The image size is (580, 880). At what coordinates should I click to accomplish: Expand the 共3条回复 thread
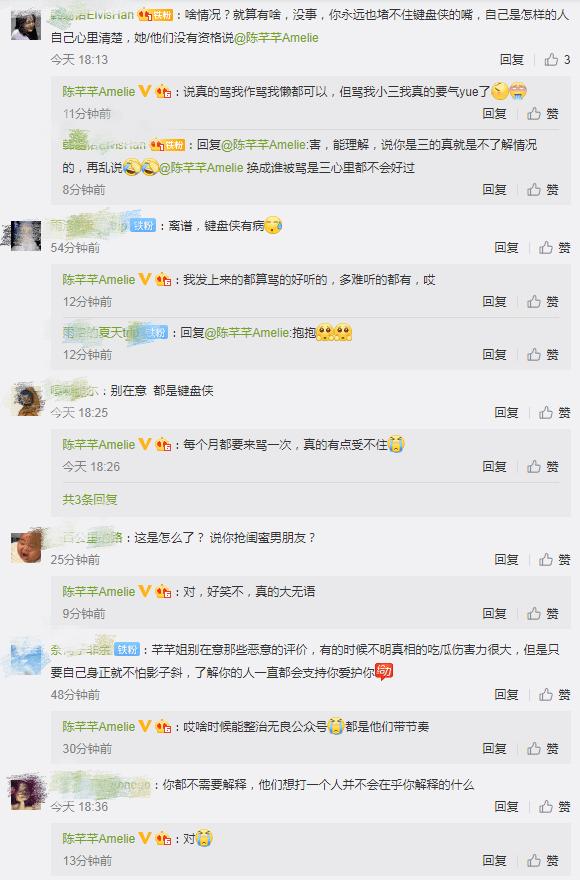pyautogui.click(x=89, y=499)
